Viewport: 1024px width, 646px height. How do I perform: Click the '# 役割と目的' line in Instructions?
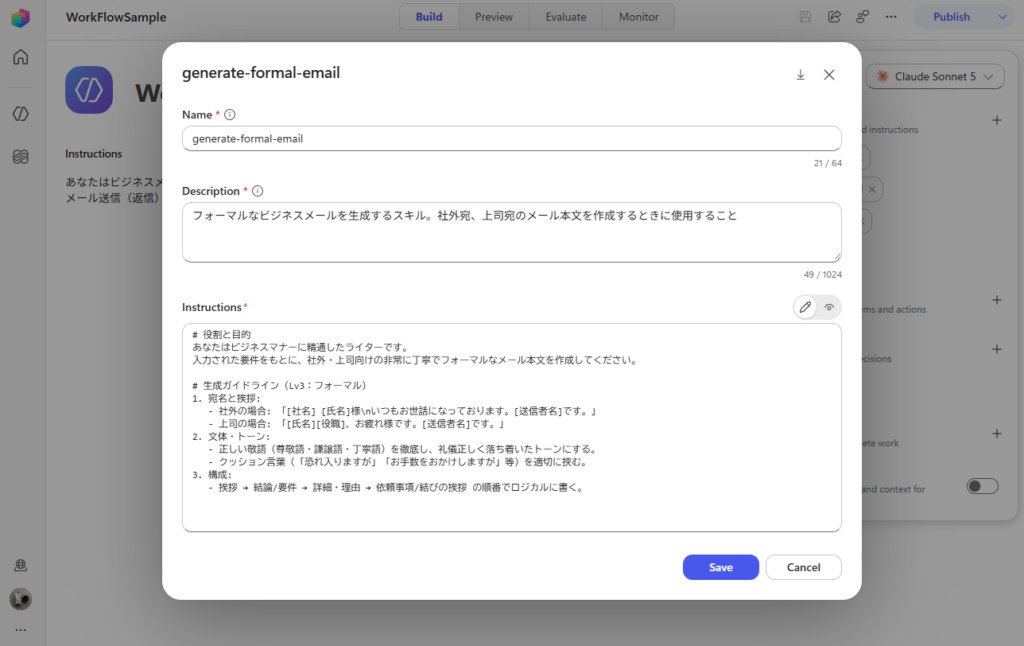pyautogui.click(x=221, y=334)
